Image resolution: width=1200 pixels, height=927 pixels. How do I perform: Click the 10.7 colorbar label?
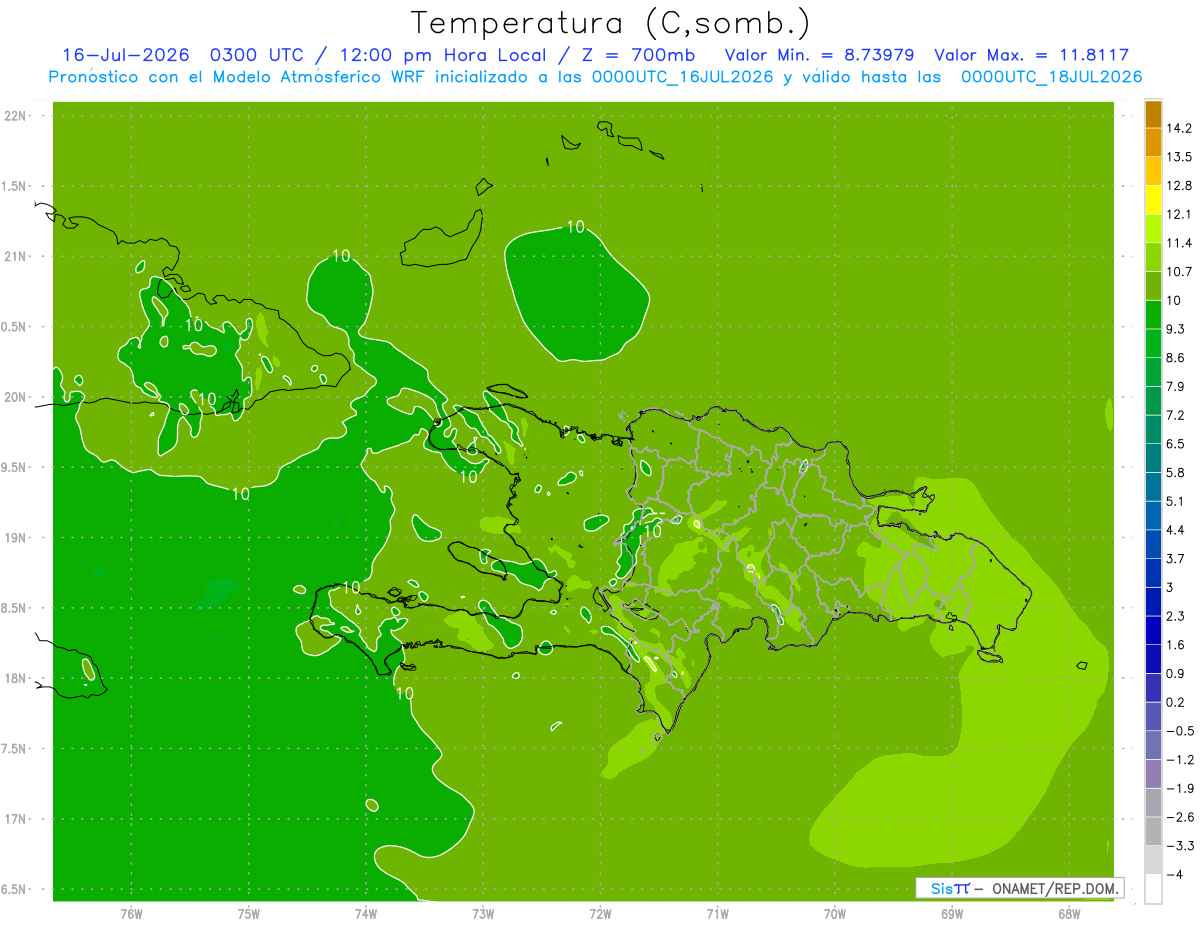(1180, 272)
